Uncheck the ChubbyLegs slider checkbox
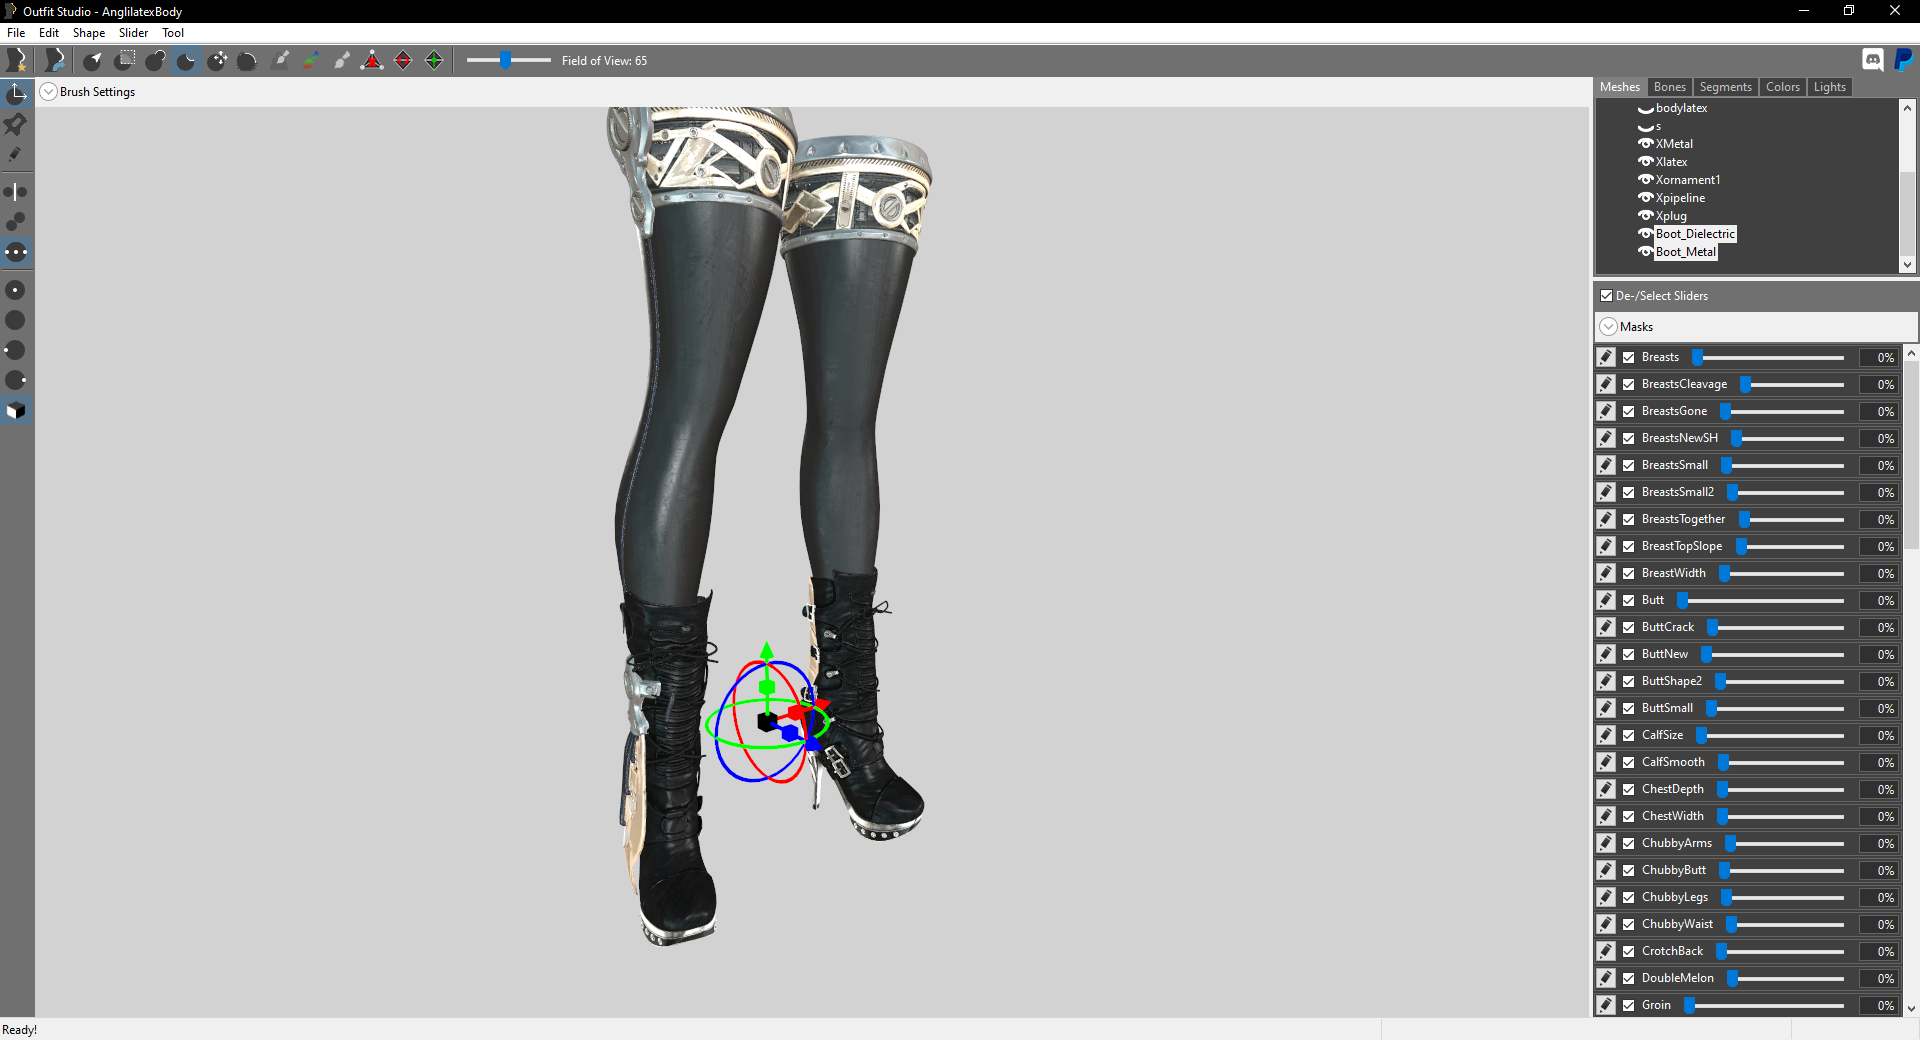This screenshot has height=1040, width=1920. (x=1629, y=897)
